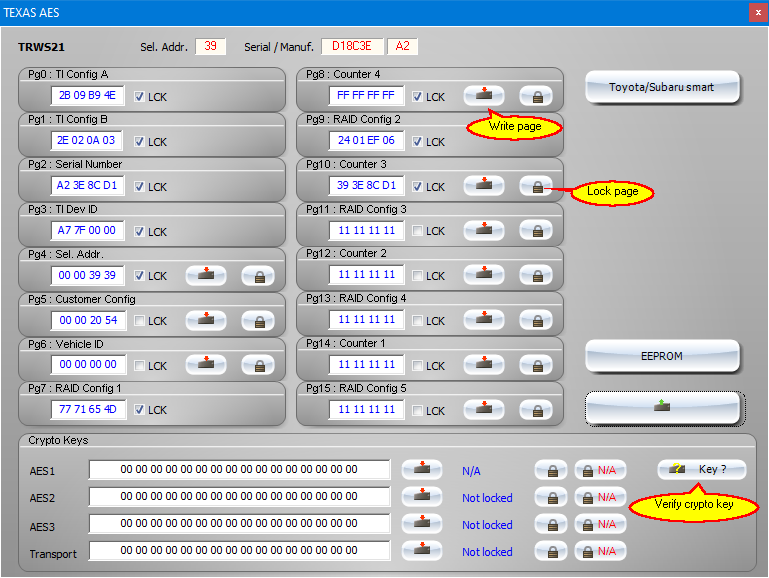The height and width of the screenshot is (578, 769).
Task: Click lock page icon for Pg10 Counter 3
Action: (x=538, y=186)
